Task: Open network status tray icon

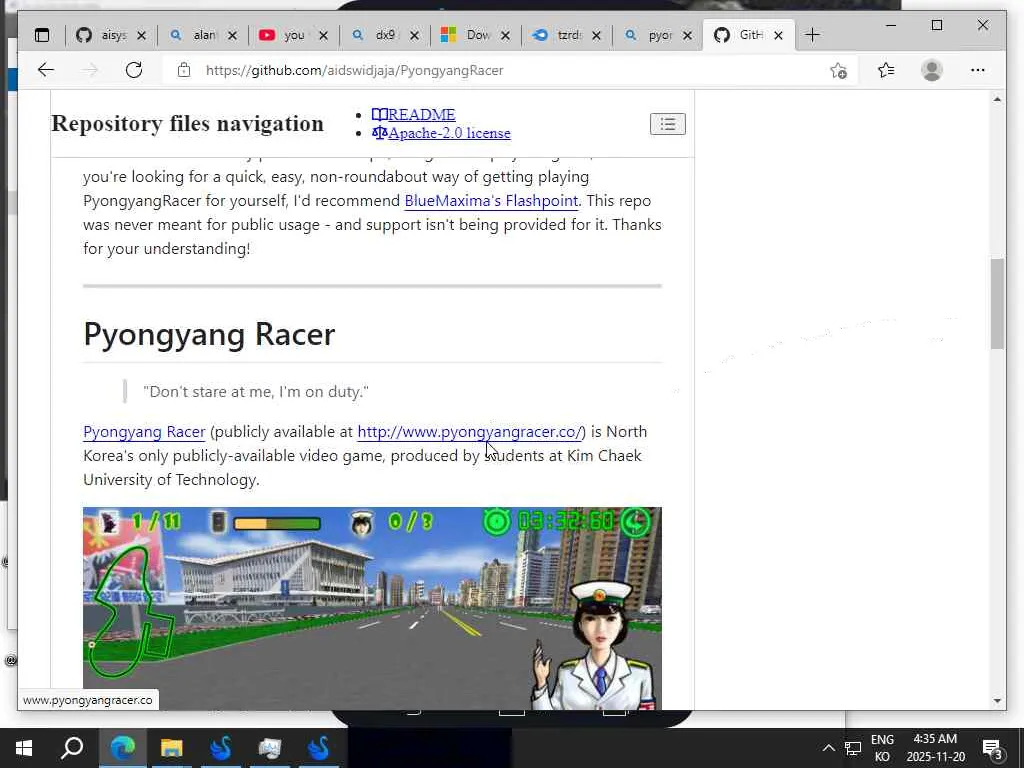Action: pos(853,748)
